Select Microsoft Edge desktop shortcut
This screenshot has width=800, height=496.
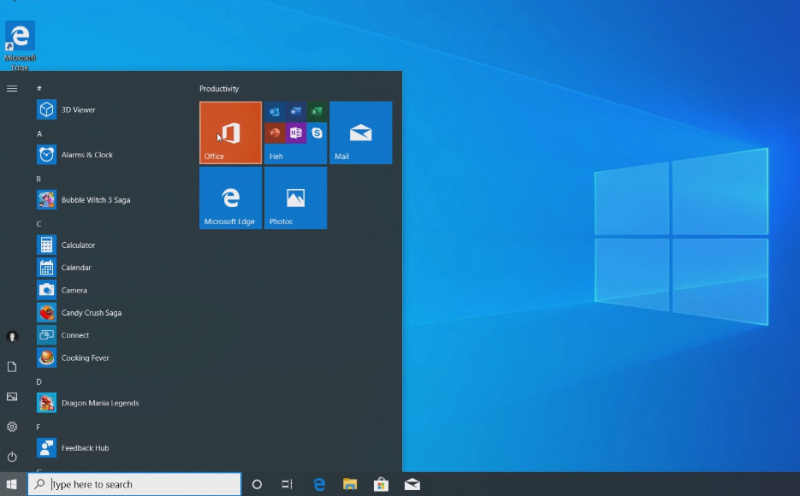[x=20, y=45]
